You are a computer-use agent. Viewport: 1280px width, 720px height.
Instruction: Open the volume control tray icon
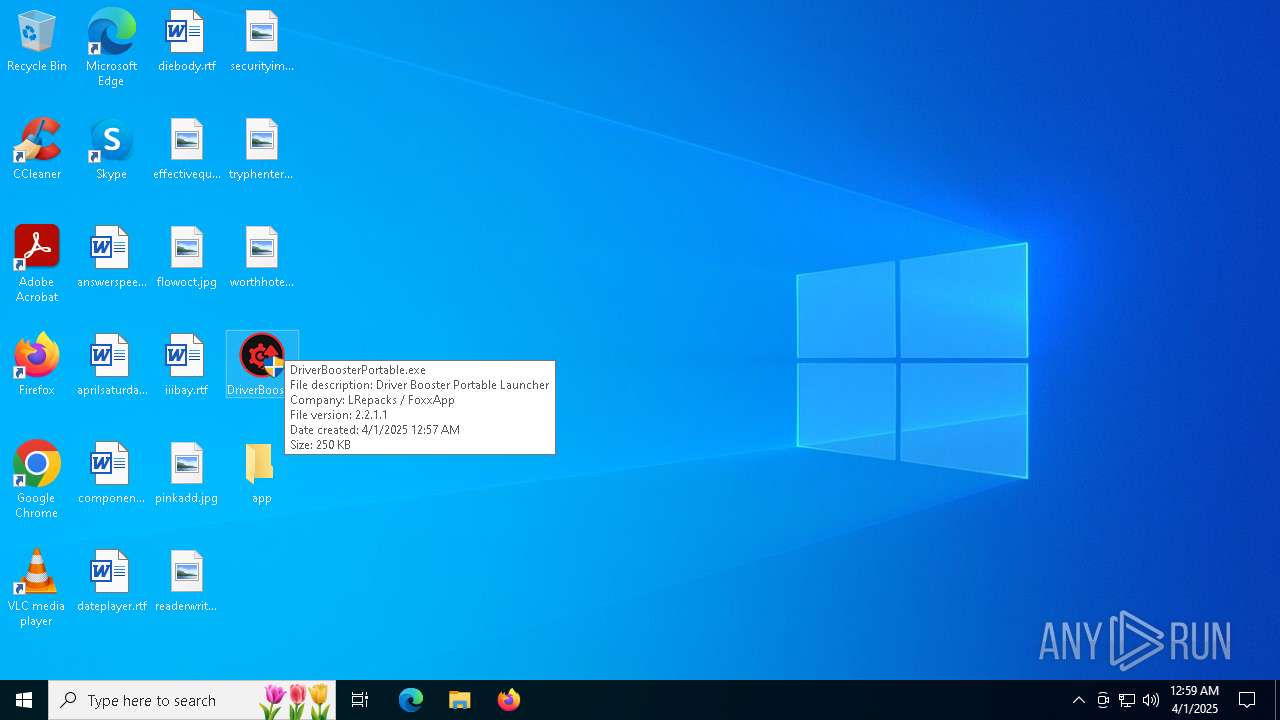[1151, 700]
